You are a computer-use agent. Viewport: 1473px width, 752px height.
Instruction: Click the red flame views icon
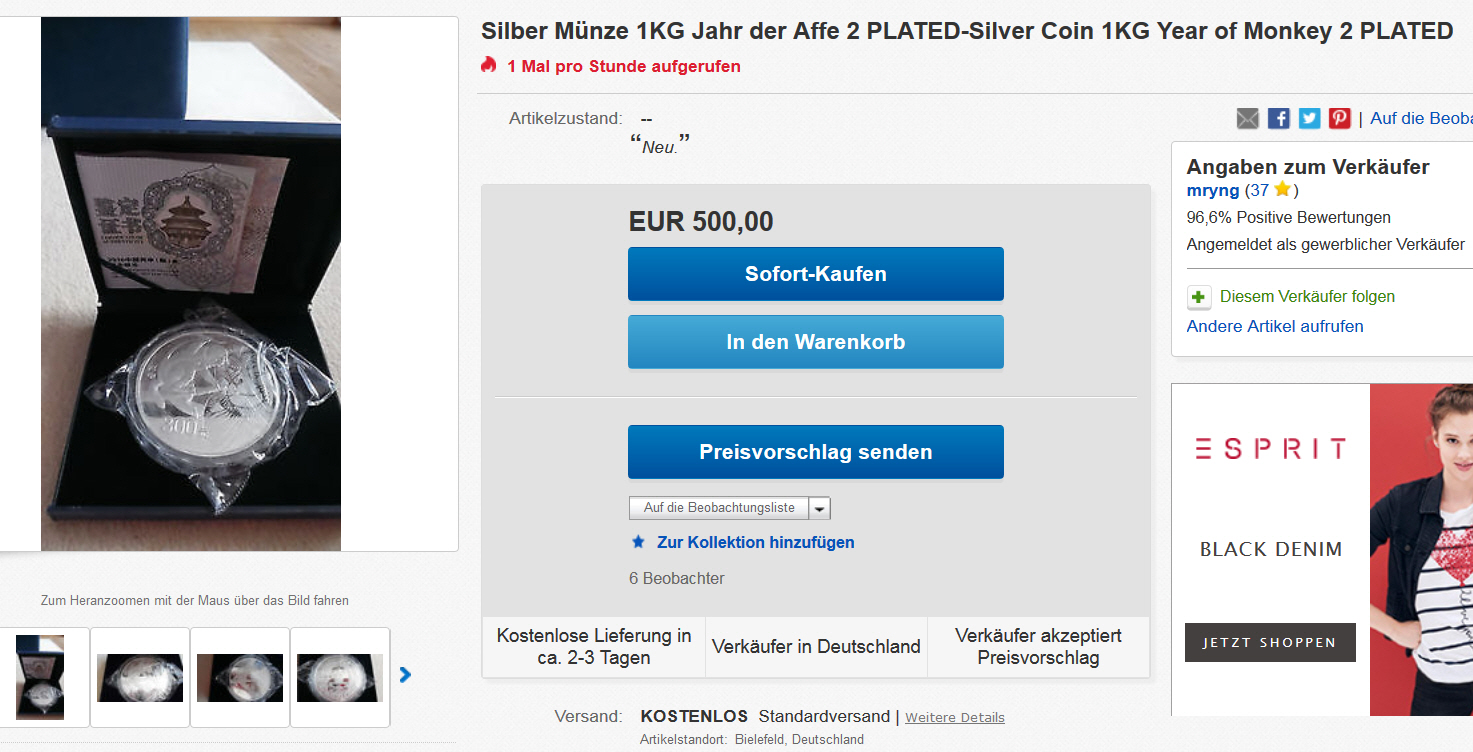click(x=489, y=66)
